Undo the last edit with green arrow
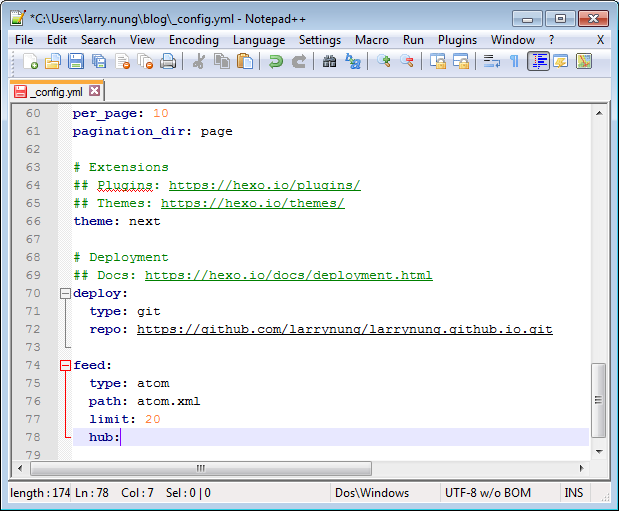619x511 pixels. pyautogui.click(x=276, y=62)
